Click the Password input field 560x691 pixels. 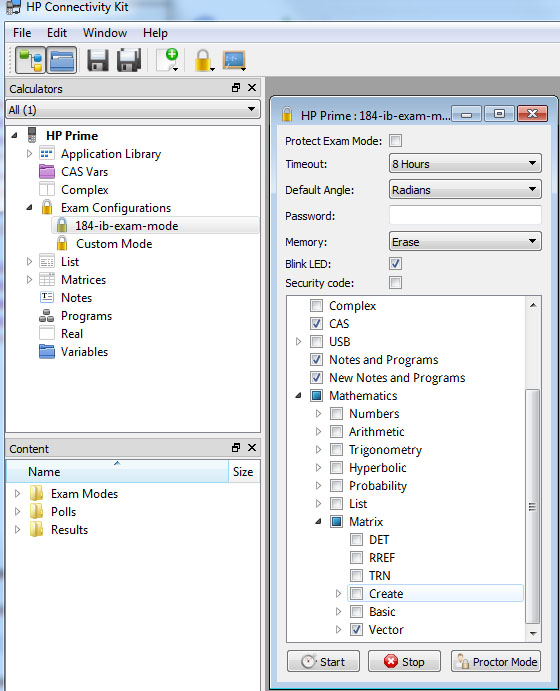pyautogui.click(x=465, y=215)
